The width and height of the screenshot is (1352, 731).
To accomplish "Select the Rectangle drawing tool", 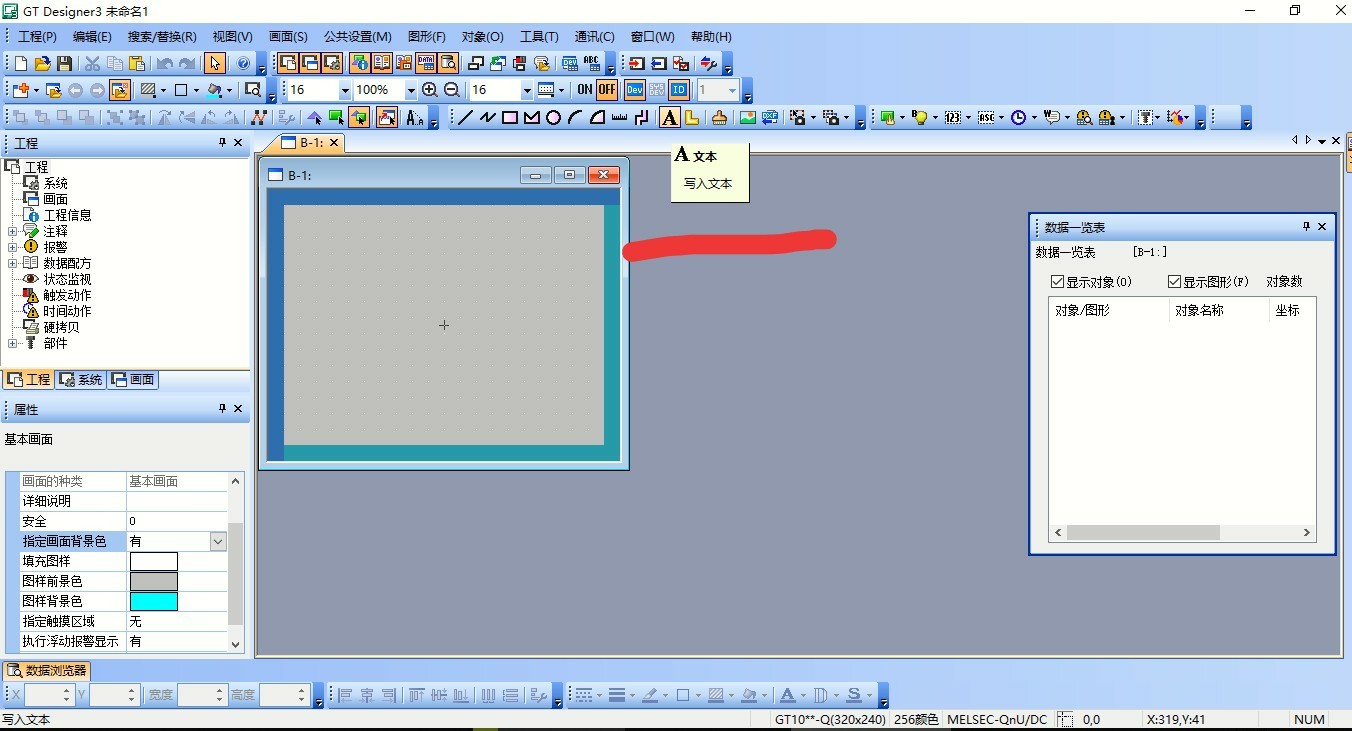I will pos(510,117).
